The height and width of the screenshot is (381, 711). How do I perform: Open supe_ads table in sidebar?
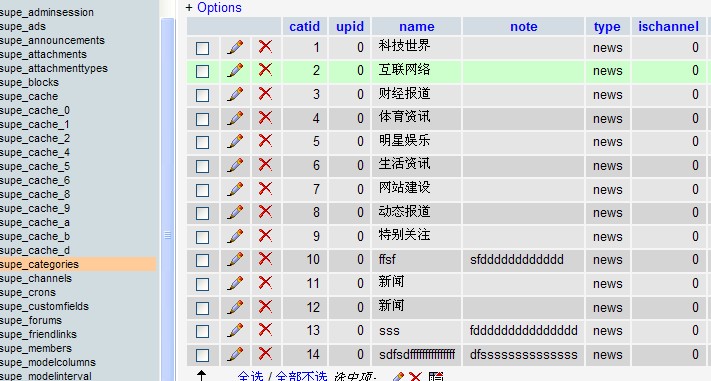point(23,26)
